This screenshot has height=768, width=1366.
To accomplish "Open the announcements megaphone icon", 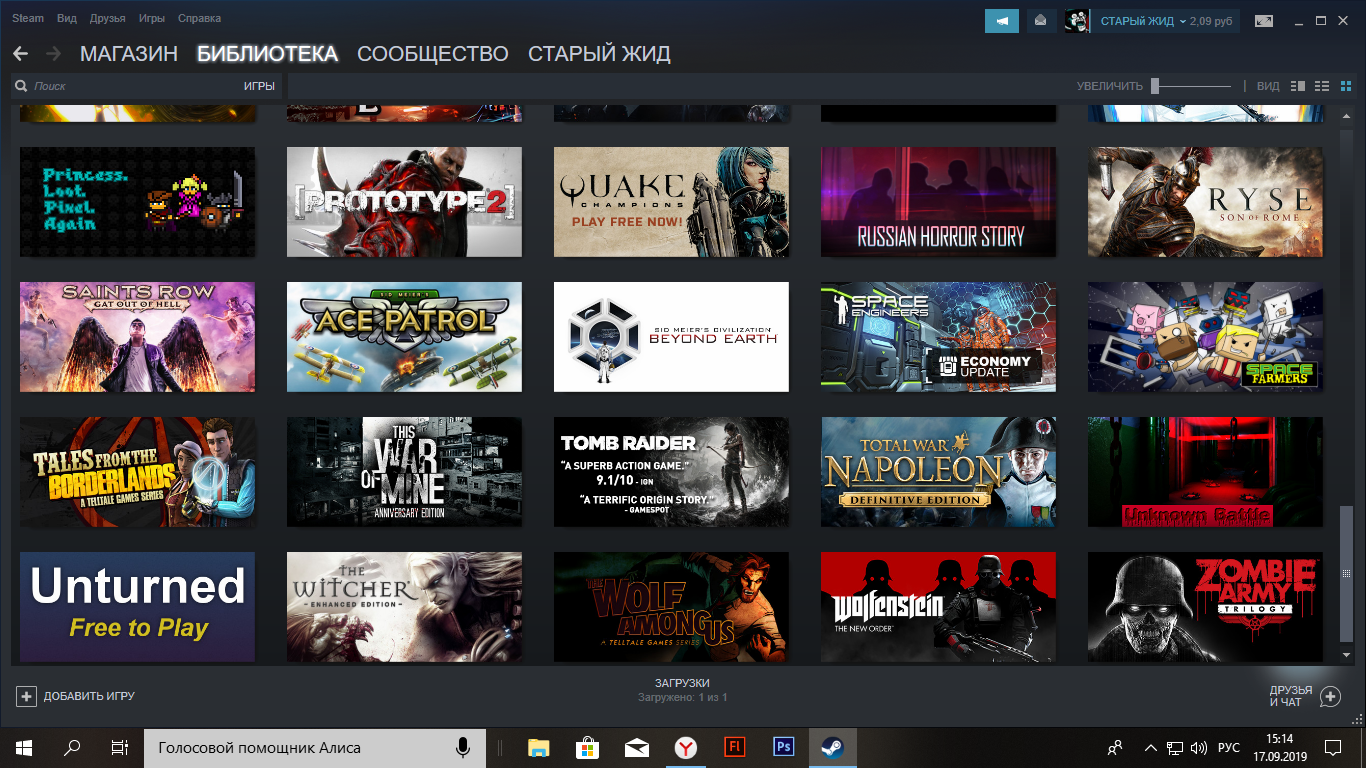I will [x=1001, y=20].
